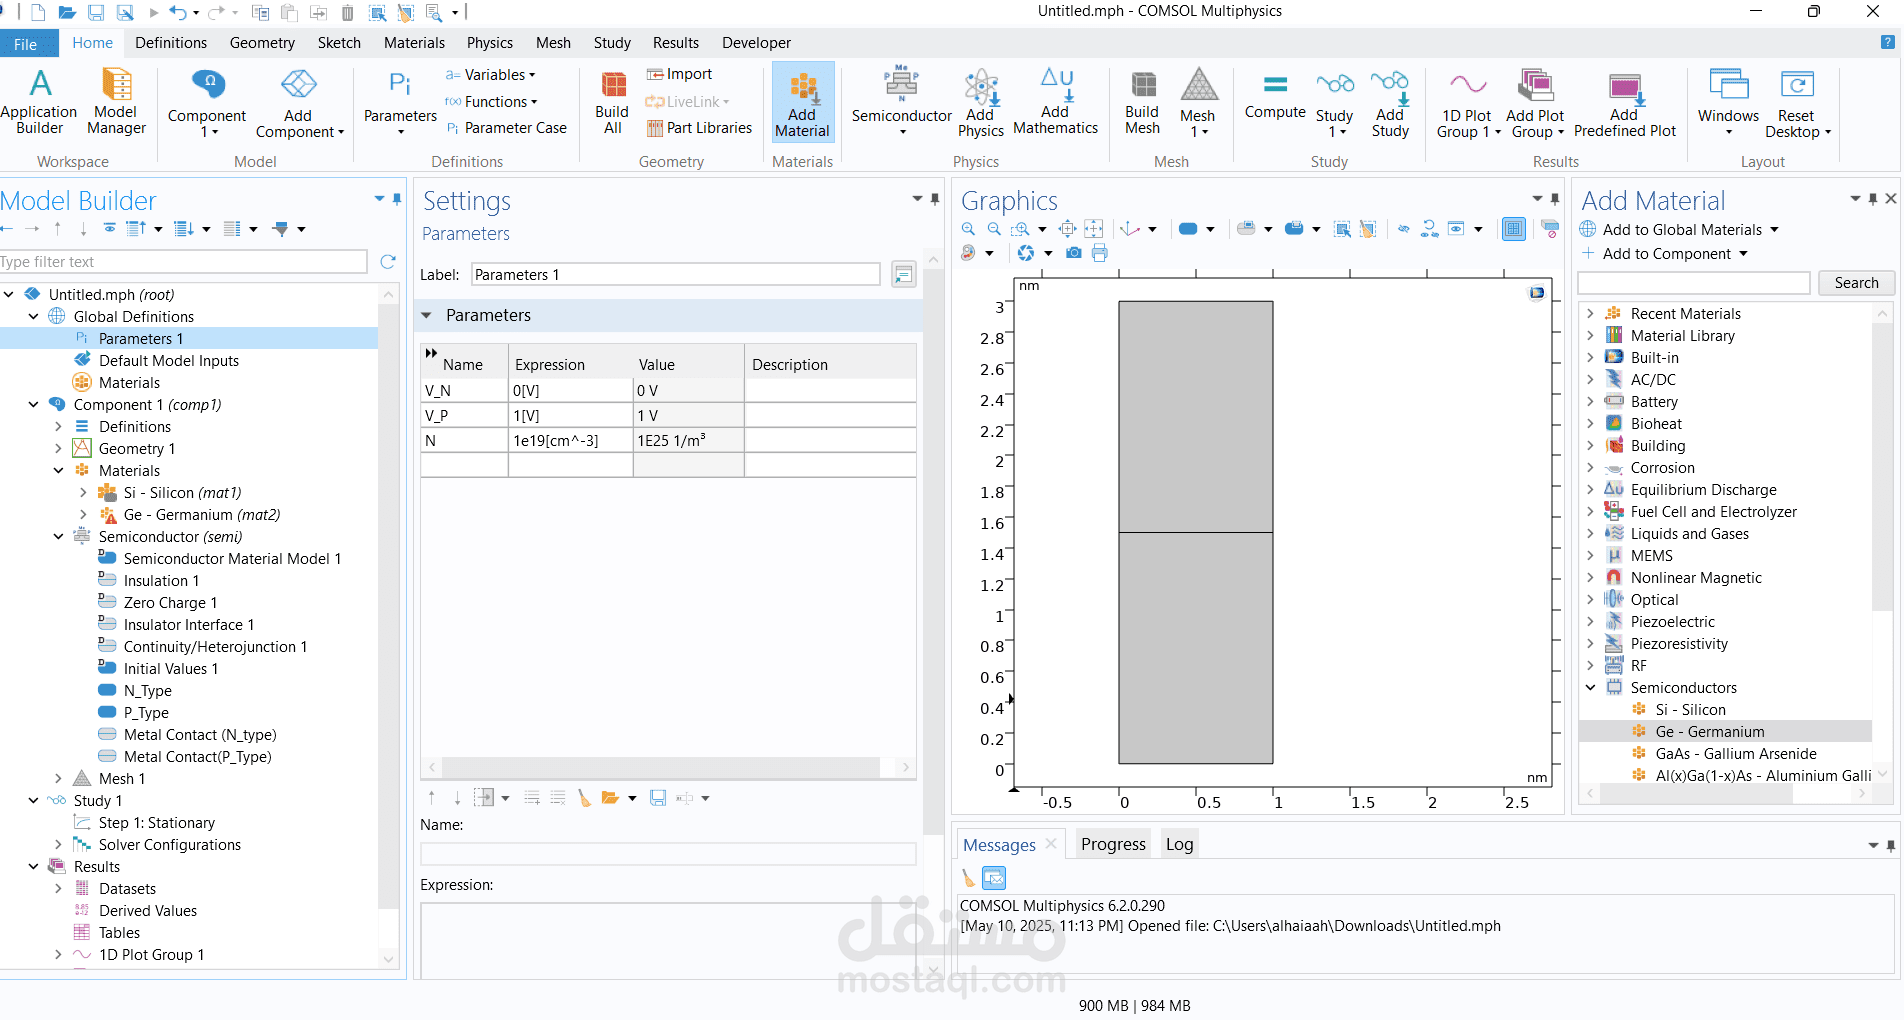
Task: Click the Add Material ribbon button
Action: (x=802, y=103)
